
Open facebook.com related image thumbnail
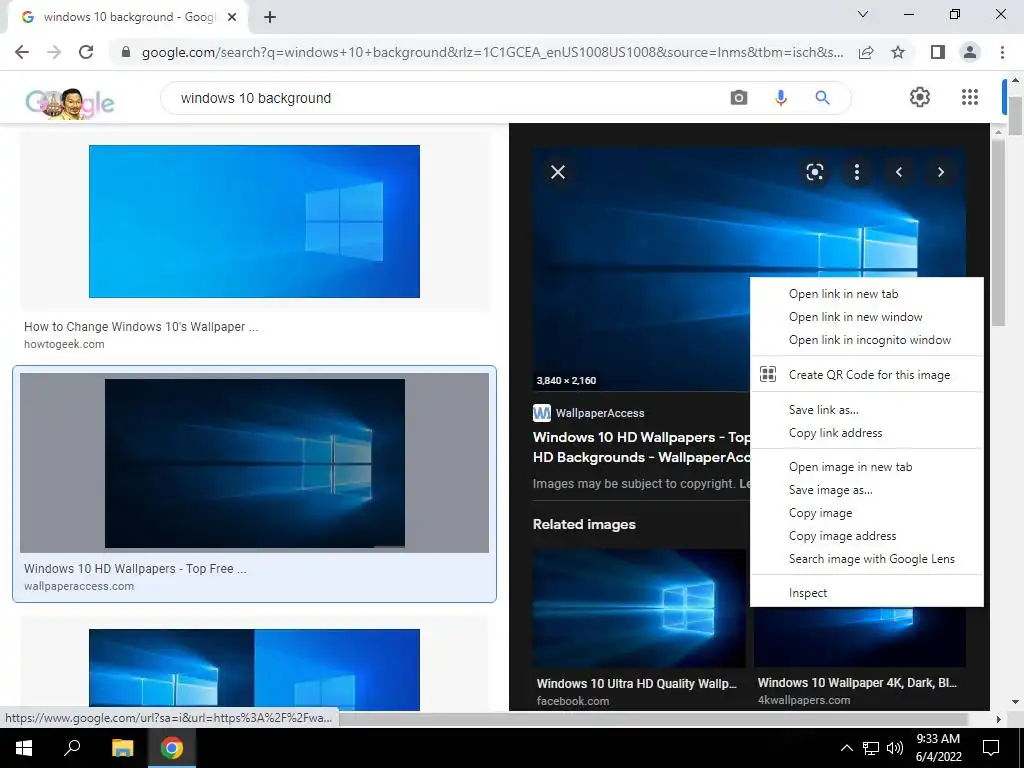point(639,609)
